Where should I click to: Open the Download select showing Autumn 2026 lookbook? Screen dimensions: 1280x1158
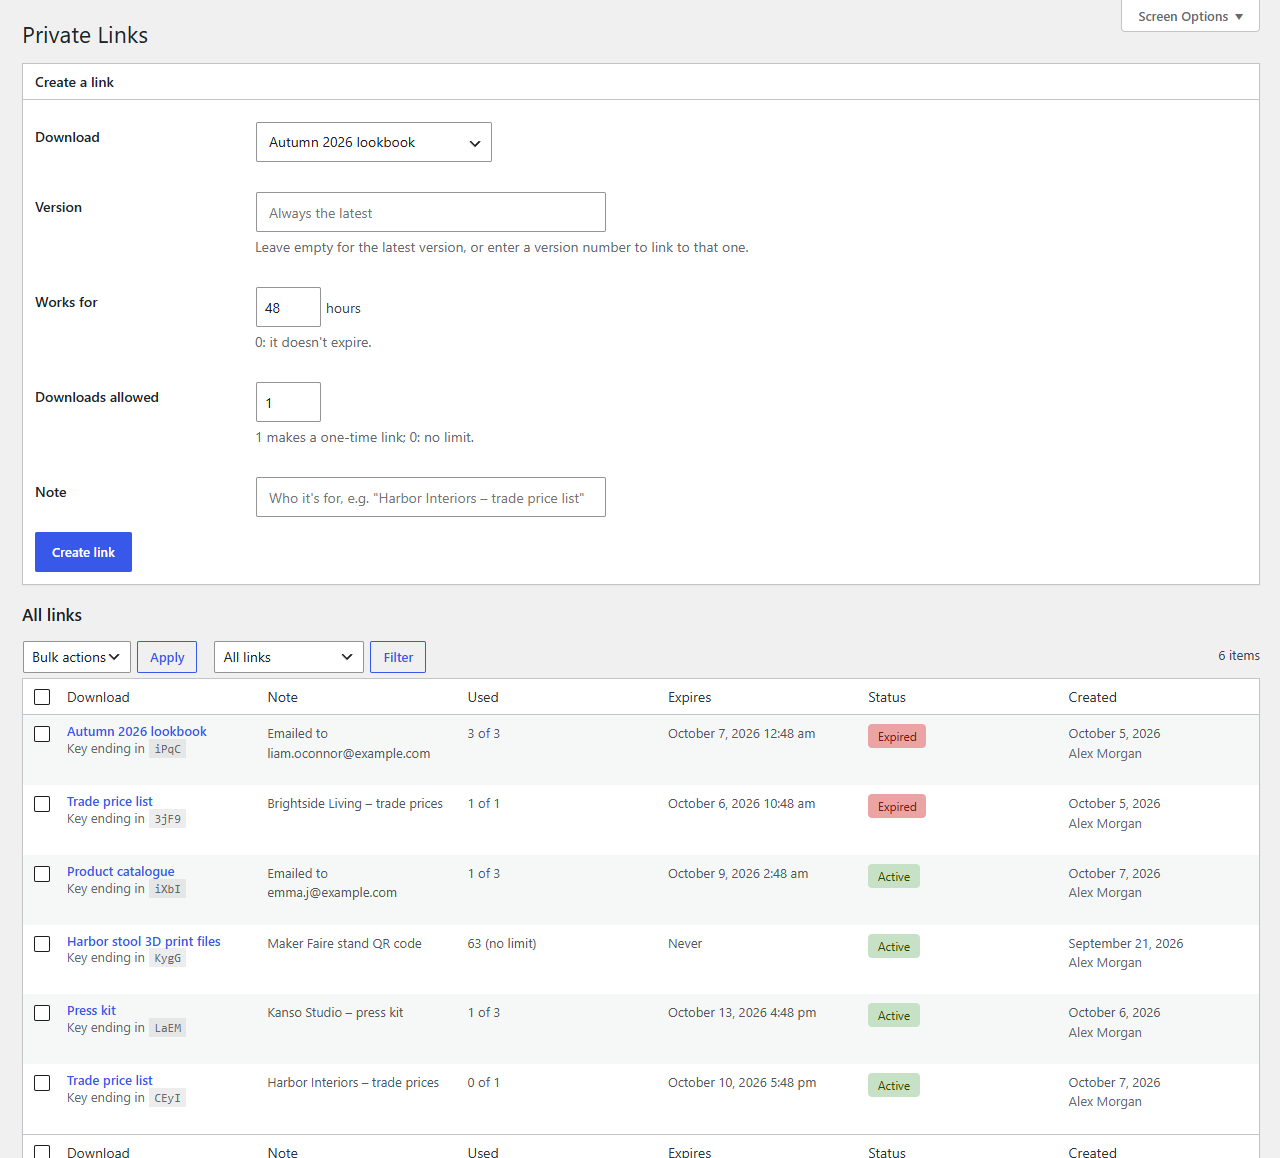click(374, 142)
